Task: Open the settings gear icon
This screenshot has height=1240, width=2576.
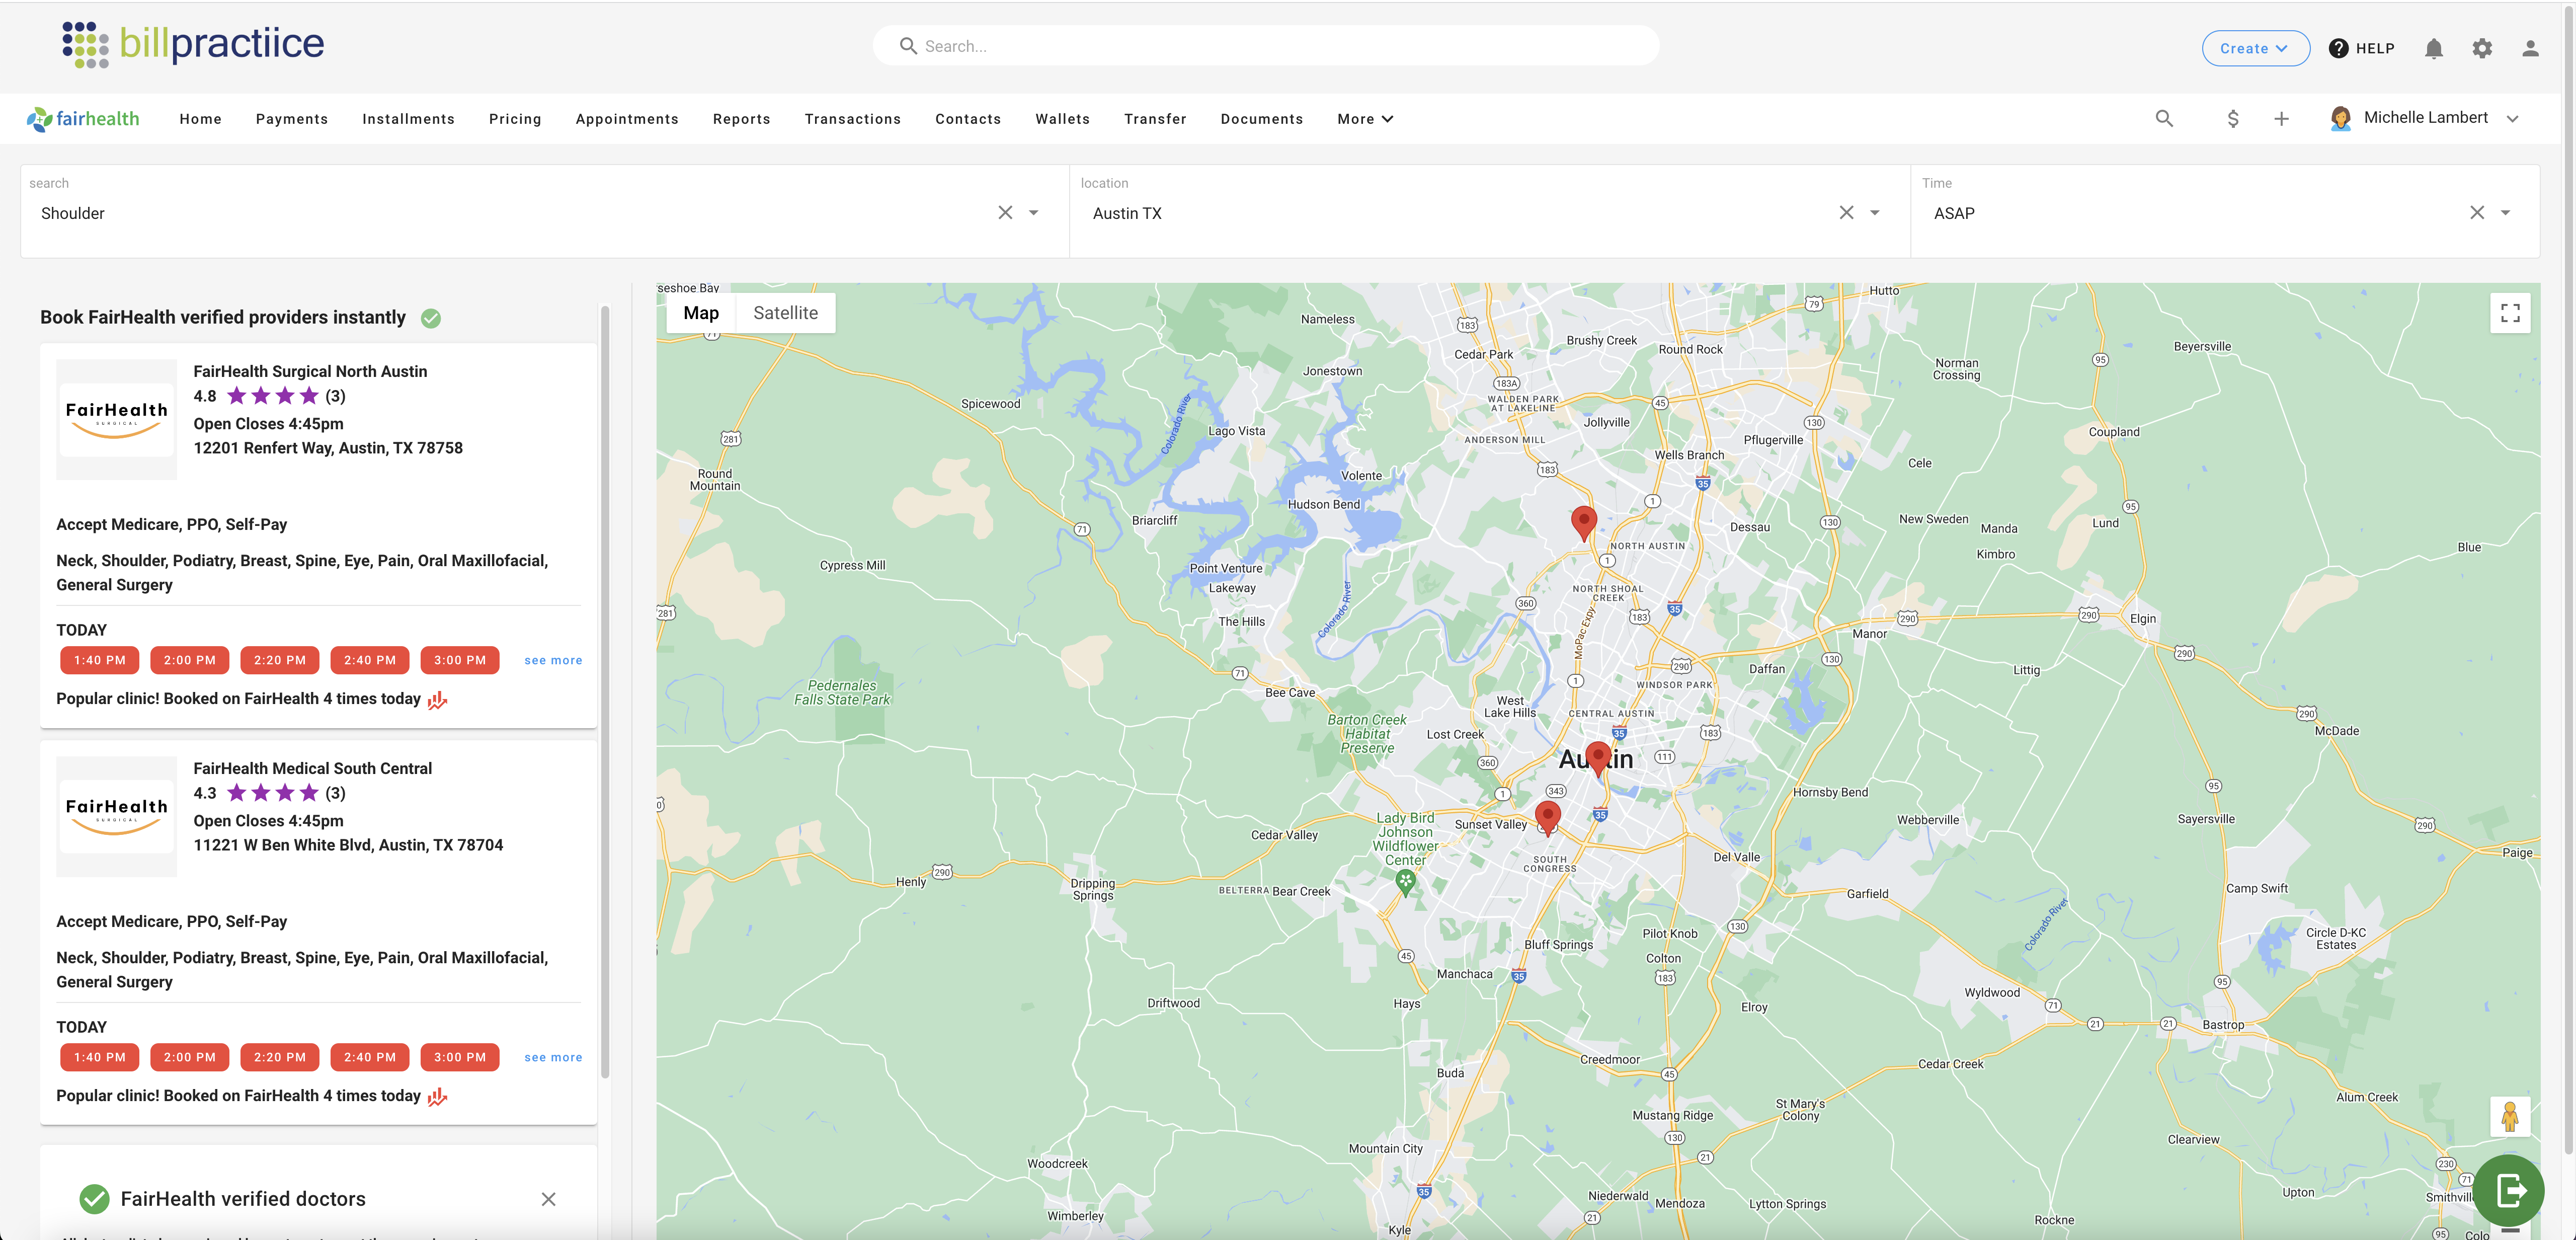Action: click(x=2481, y=48)
